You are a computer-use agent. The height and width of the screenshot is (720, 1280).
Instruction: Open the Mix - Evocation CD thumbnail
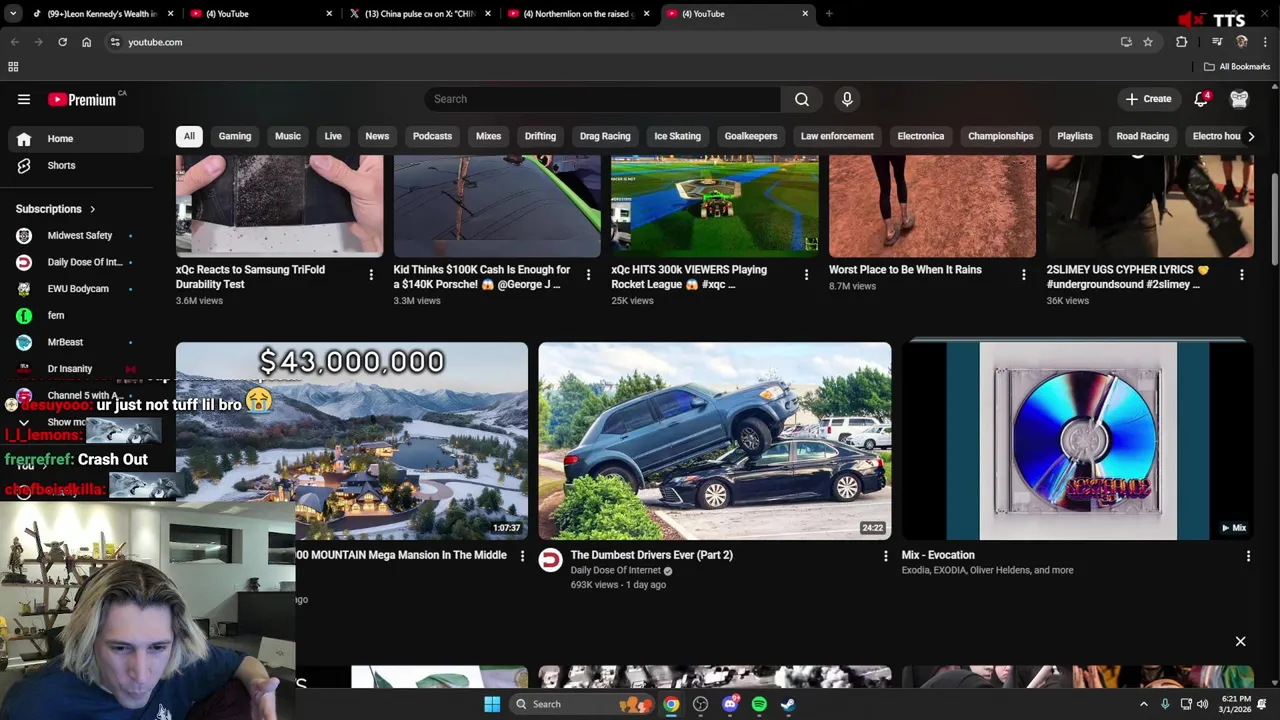point(1078,441)
